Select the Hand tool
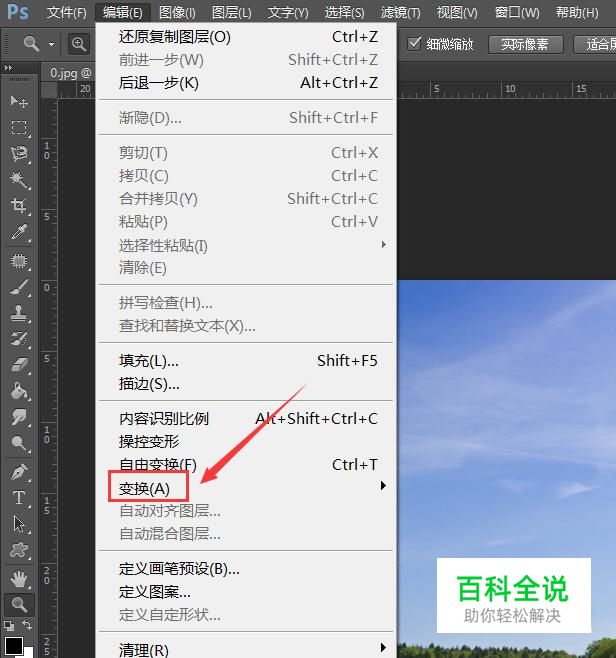Viewport: 616px width, 658px height. 19,579
